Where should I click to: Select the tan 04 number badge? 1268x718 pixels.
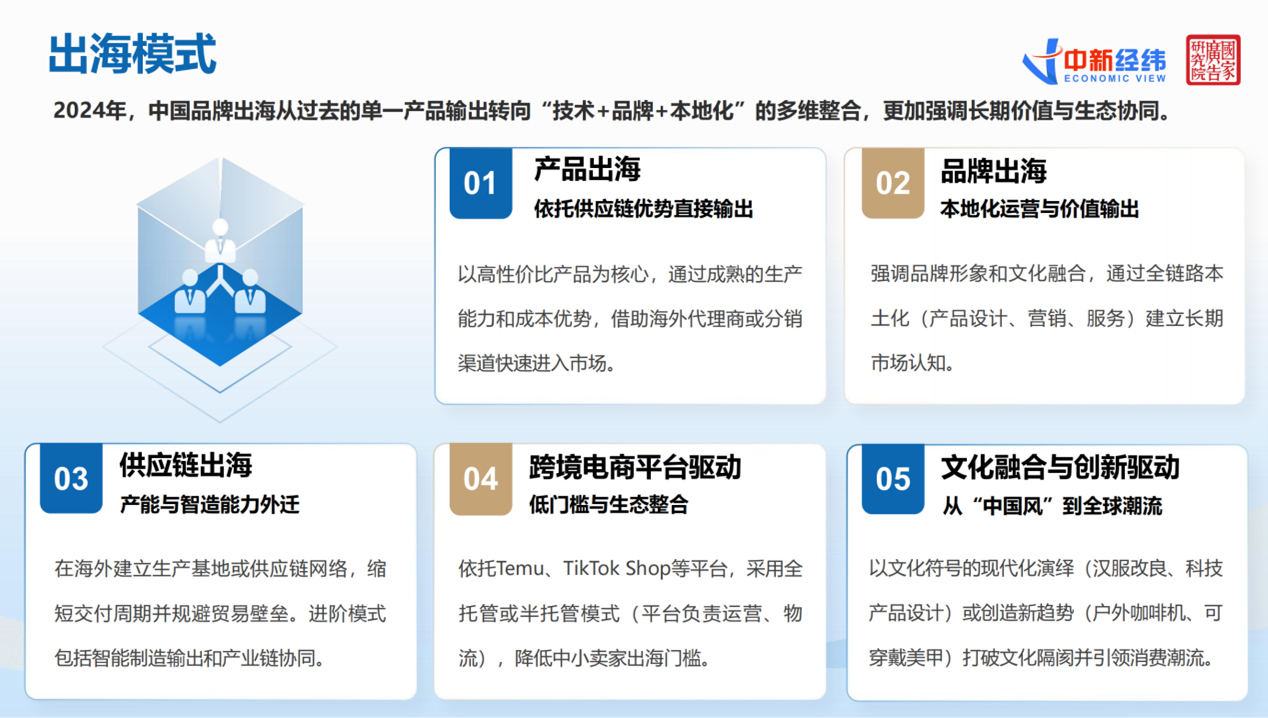click(480, 479)
